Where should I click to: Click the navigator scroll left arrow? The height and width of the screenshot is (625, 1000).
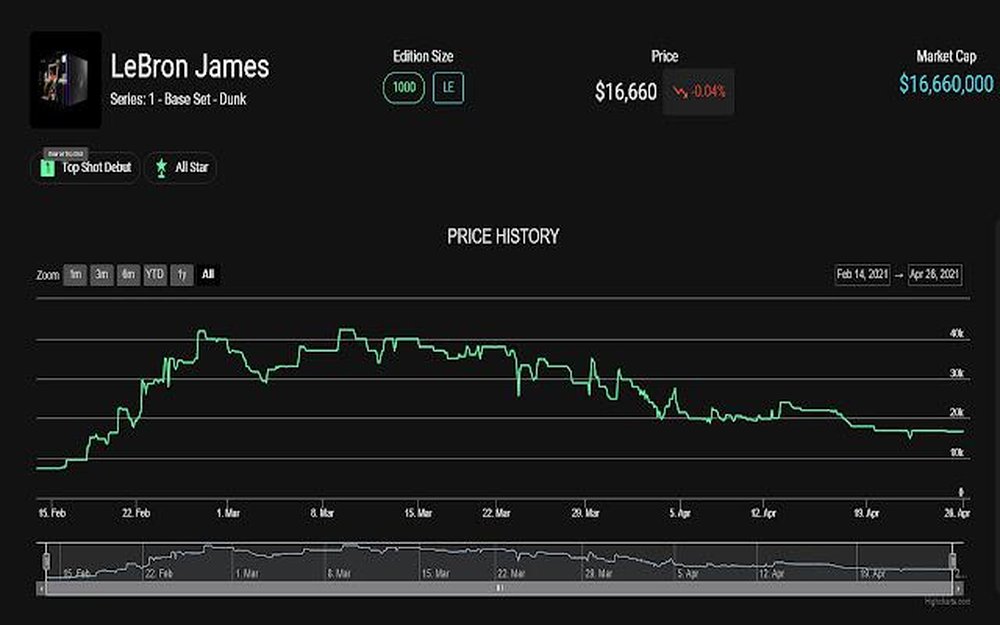click(x=41, y=588)
